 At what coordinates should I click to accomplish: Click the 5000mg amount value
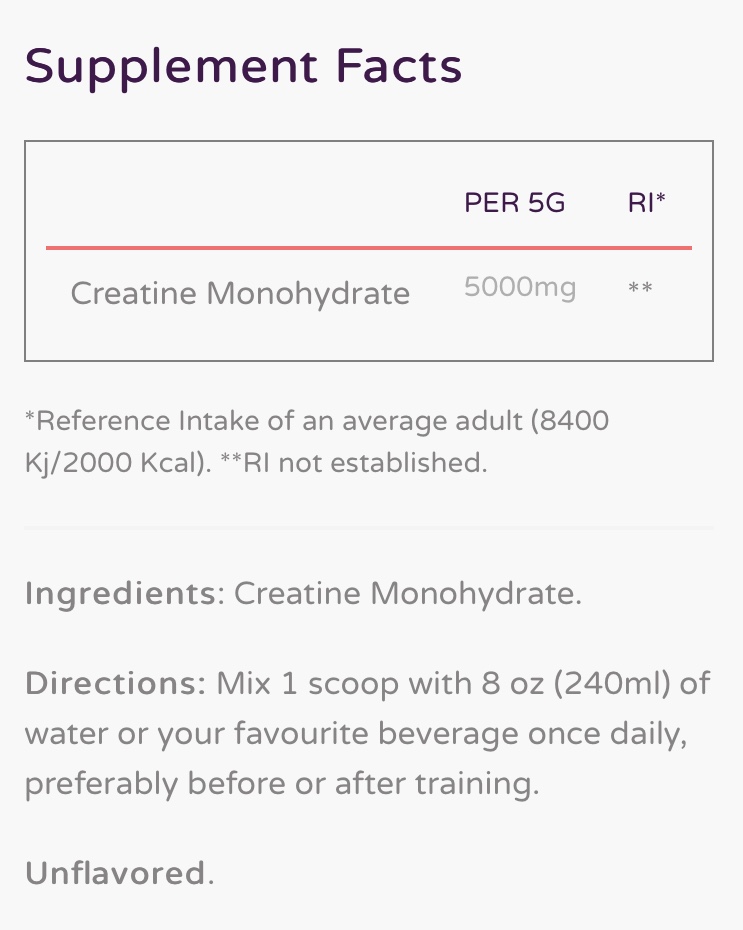point(519,288)
